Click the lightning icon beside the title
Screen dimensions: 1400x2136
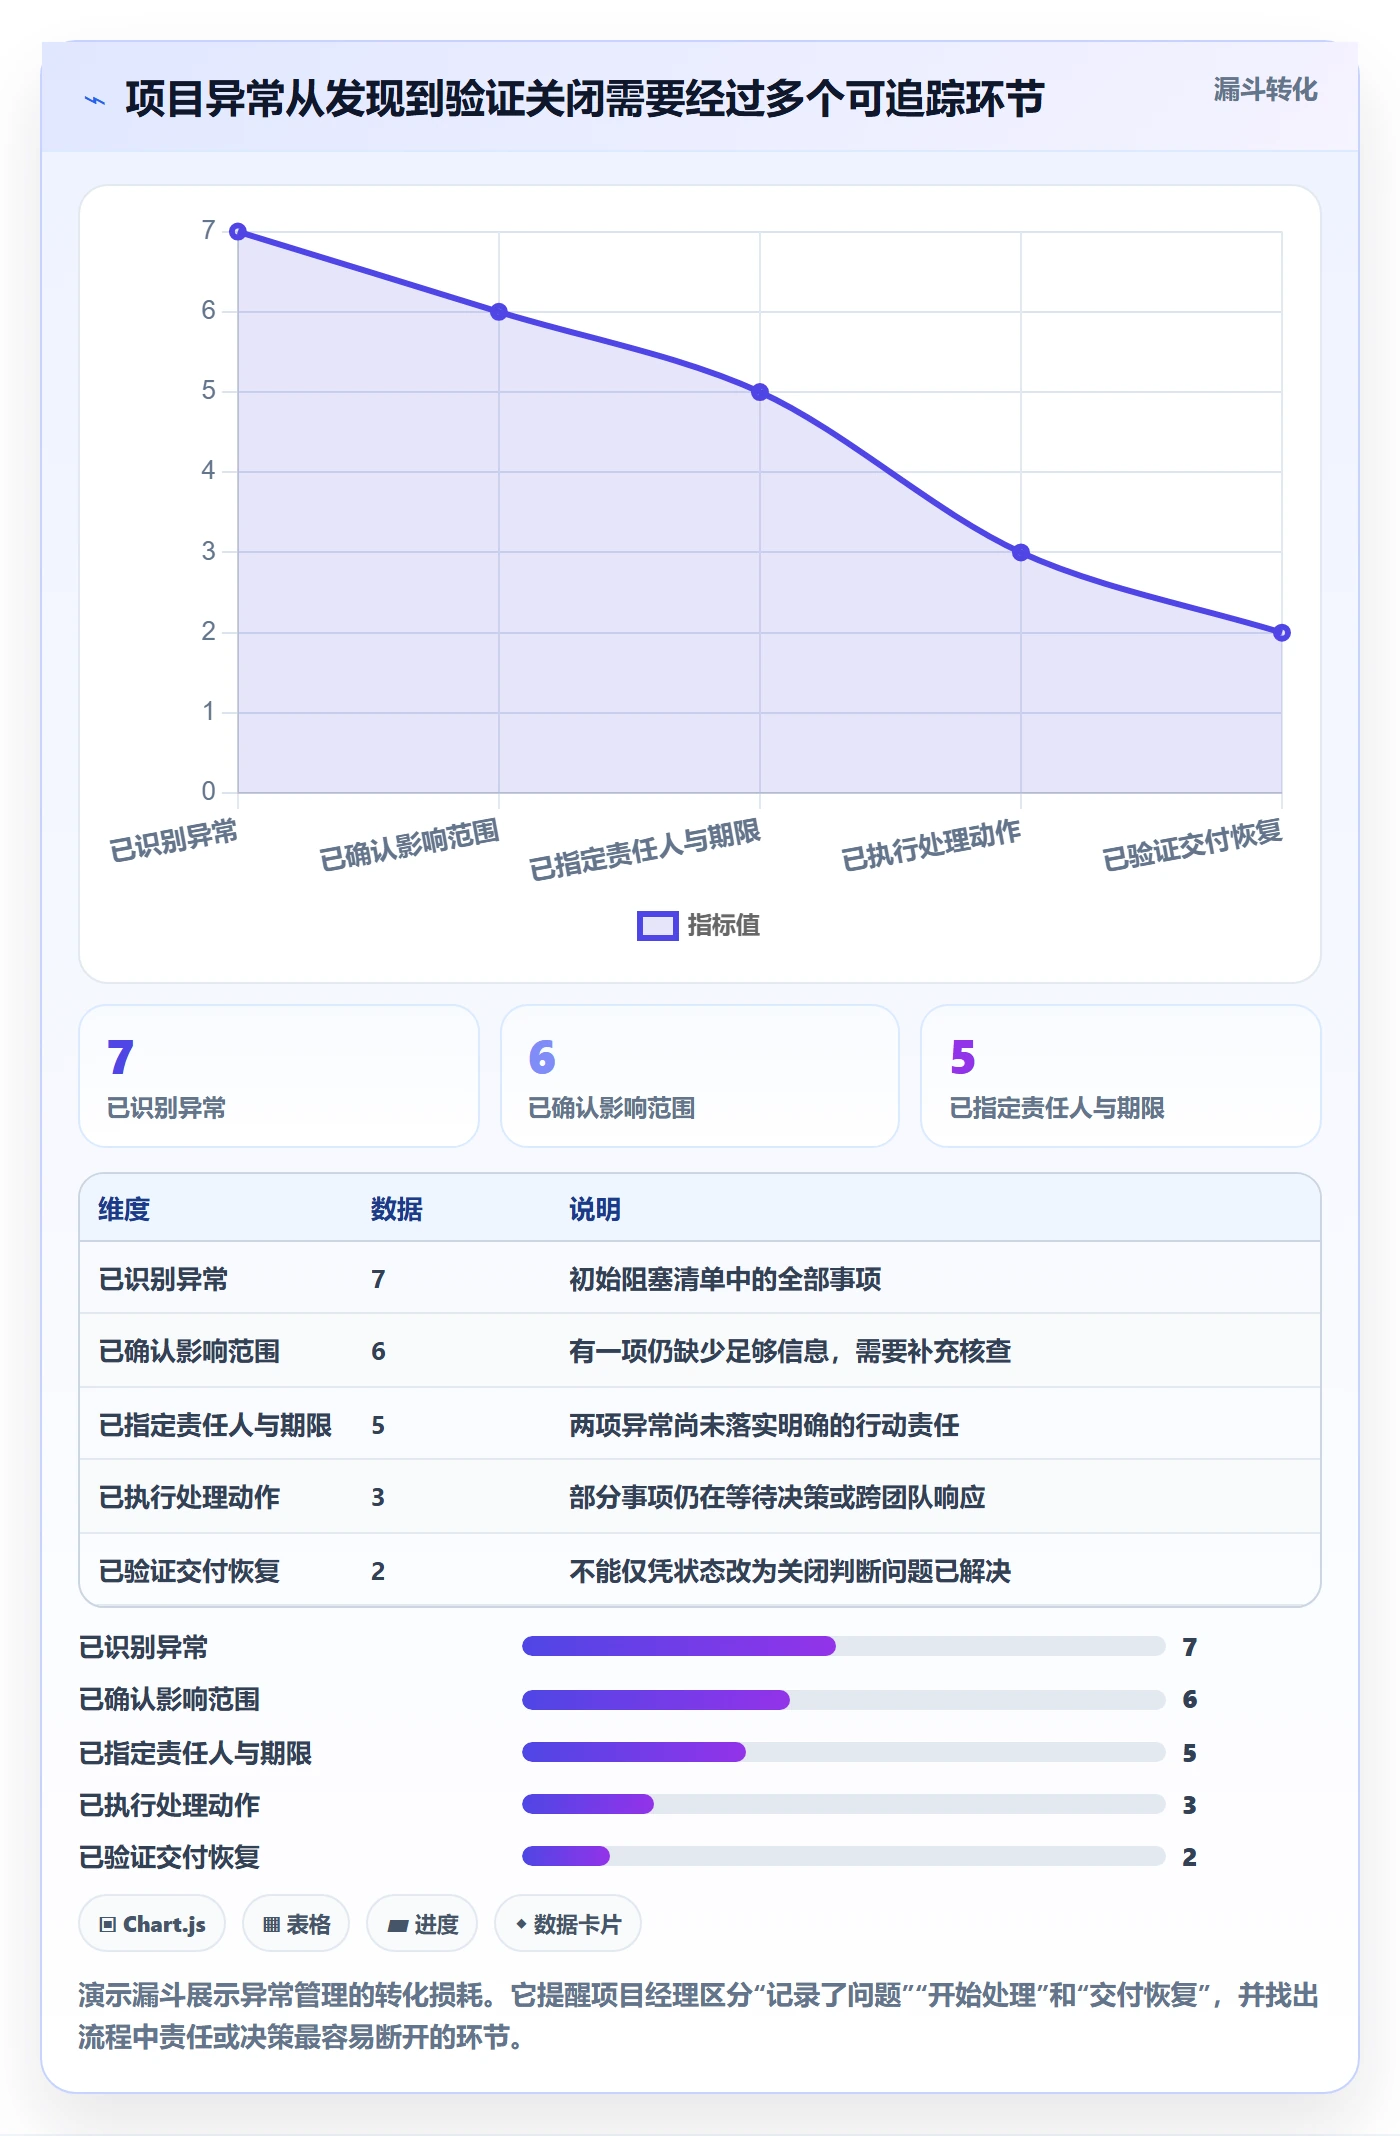(x=95, y=100)
